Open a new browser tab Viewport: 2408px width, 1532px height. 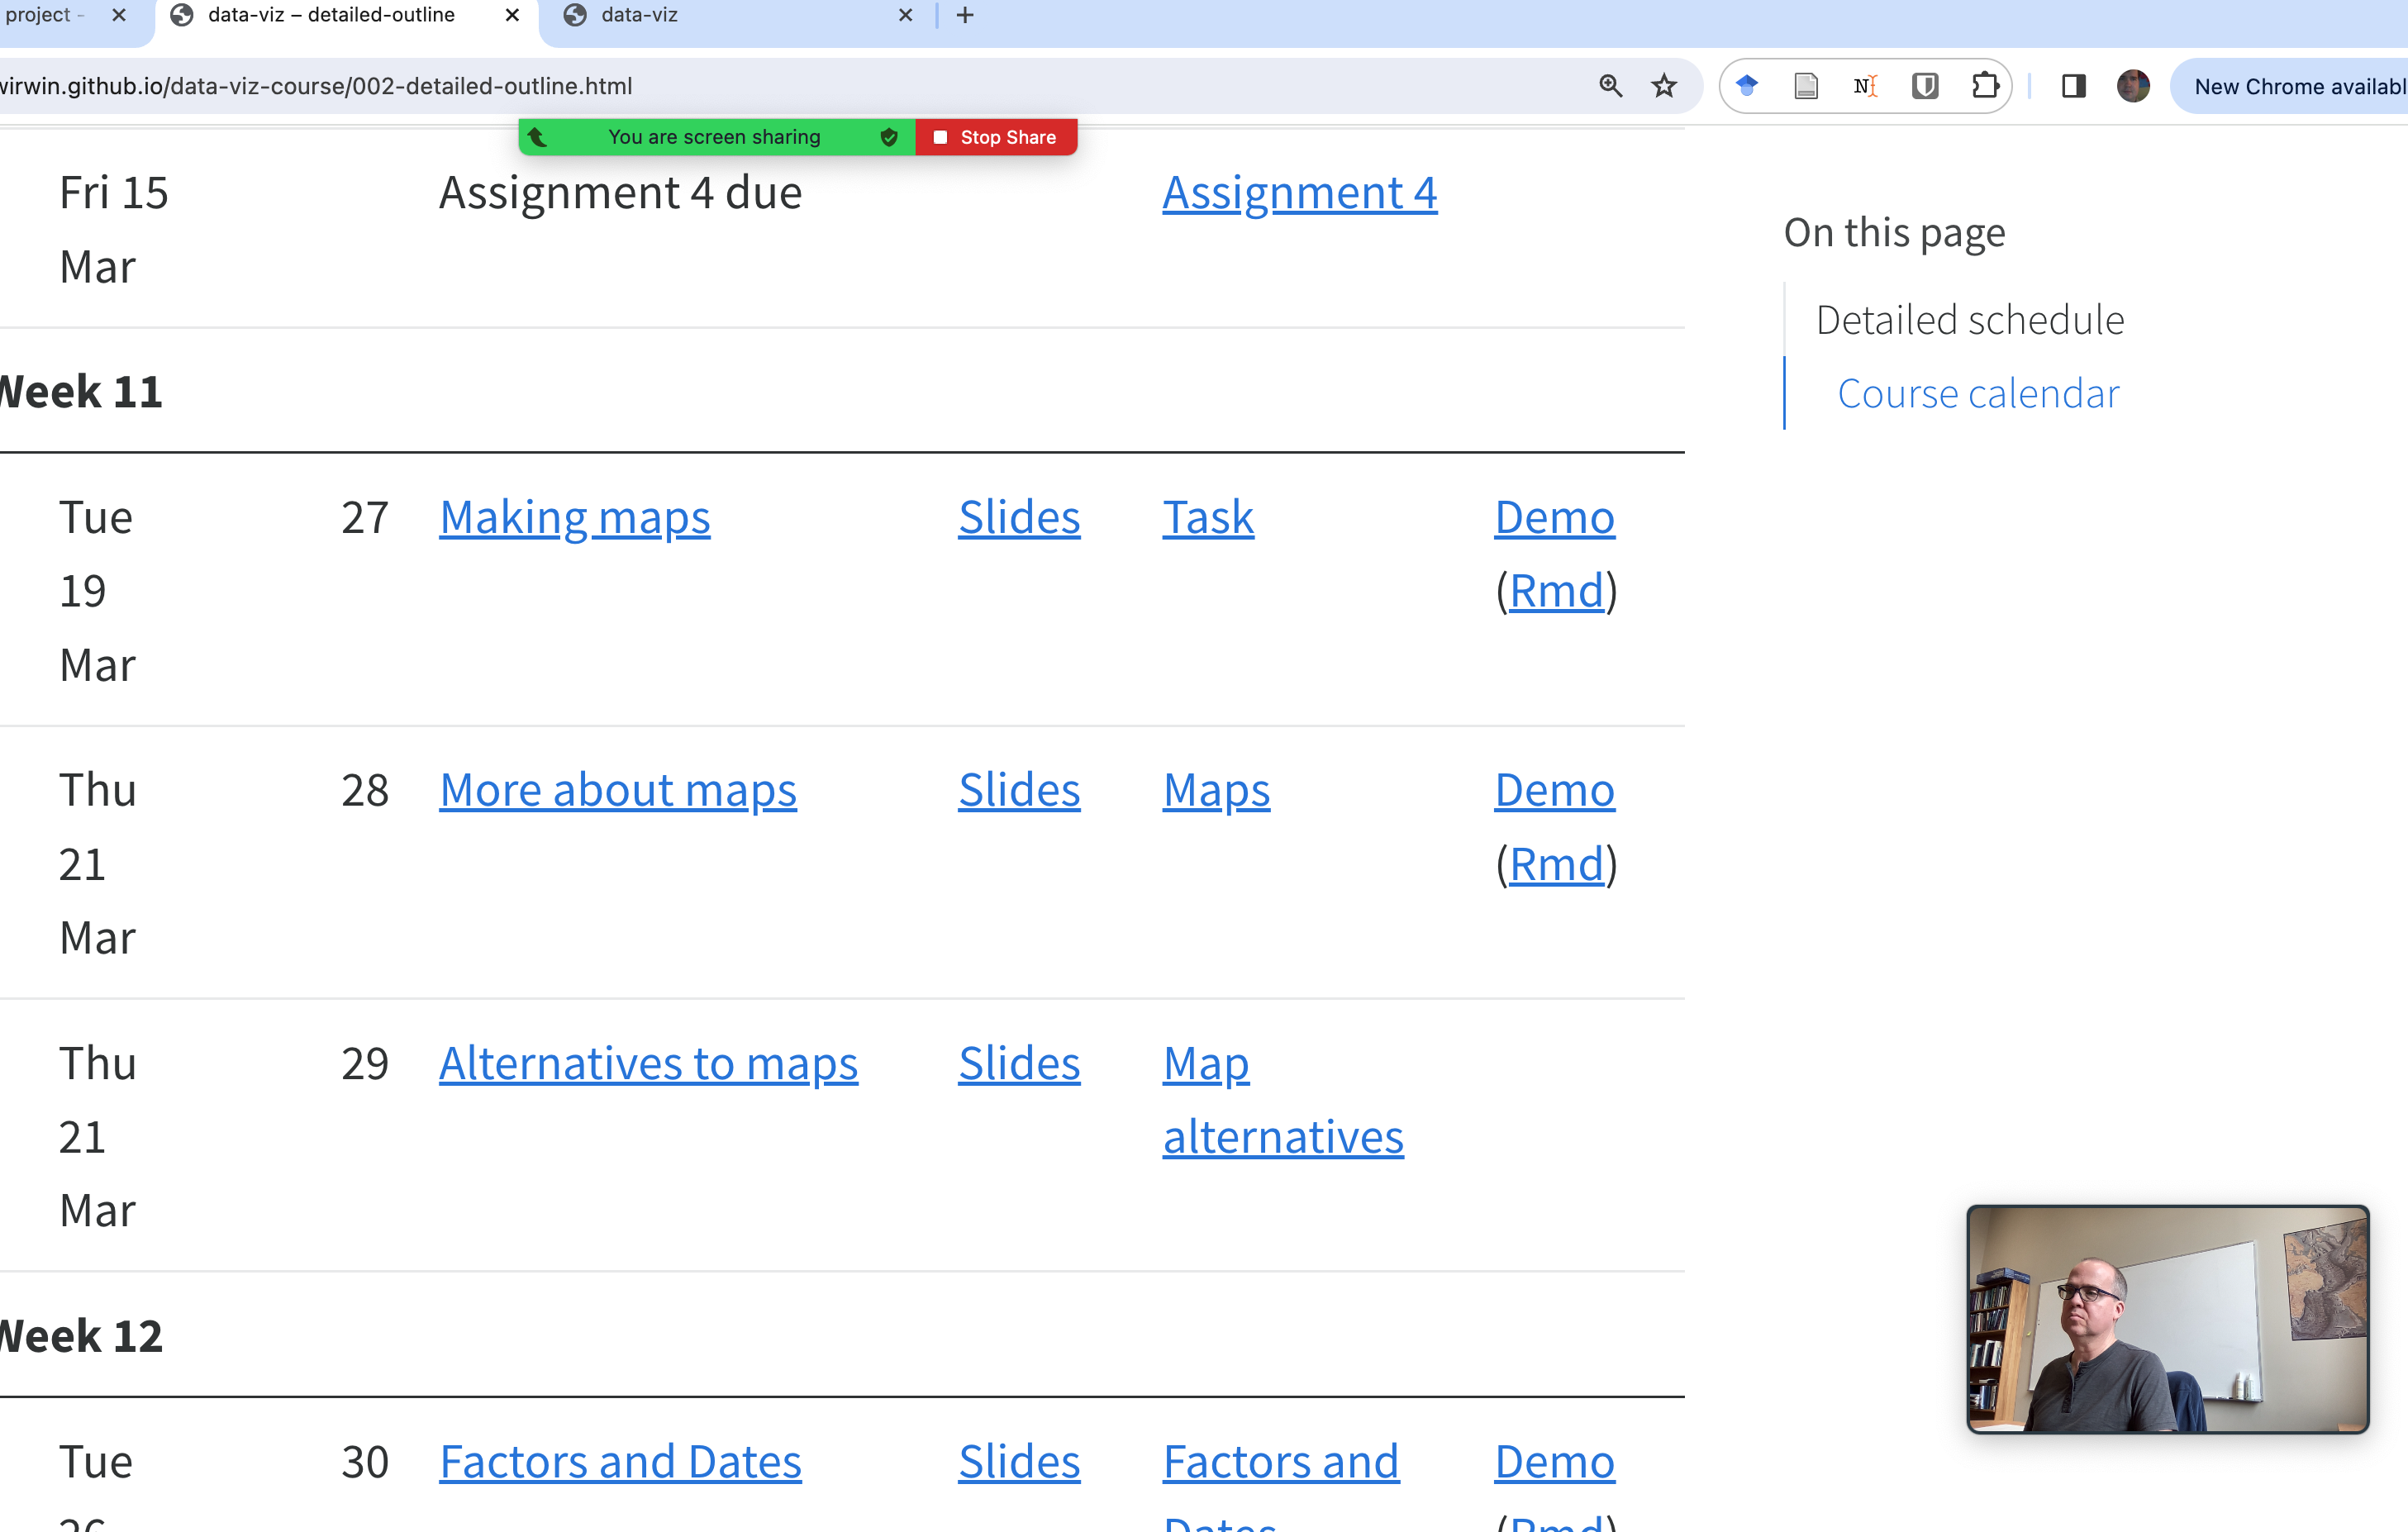965,16
